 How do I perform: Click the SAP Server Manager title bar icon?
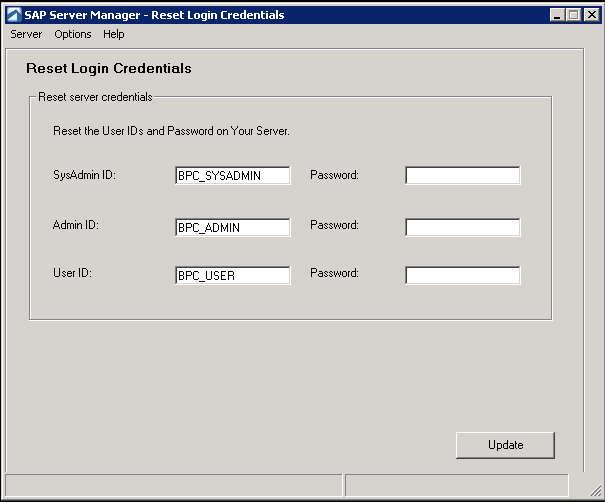[14, 15]
